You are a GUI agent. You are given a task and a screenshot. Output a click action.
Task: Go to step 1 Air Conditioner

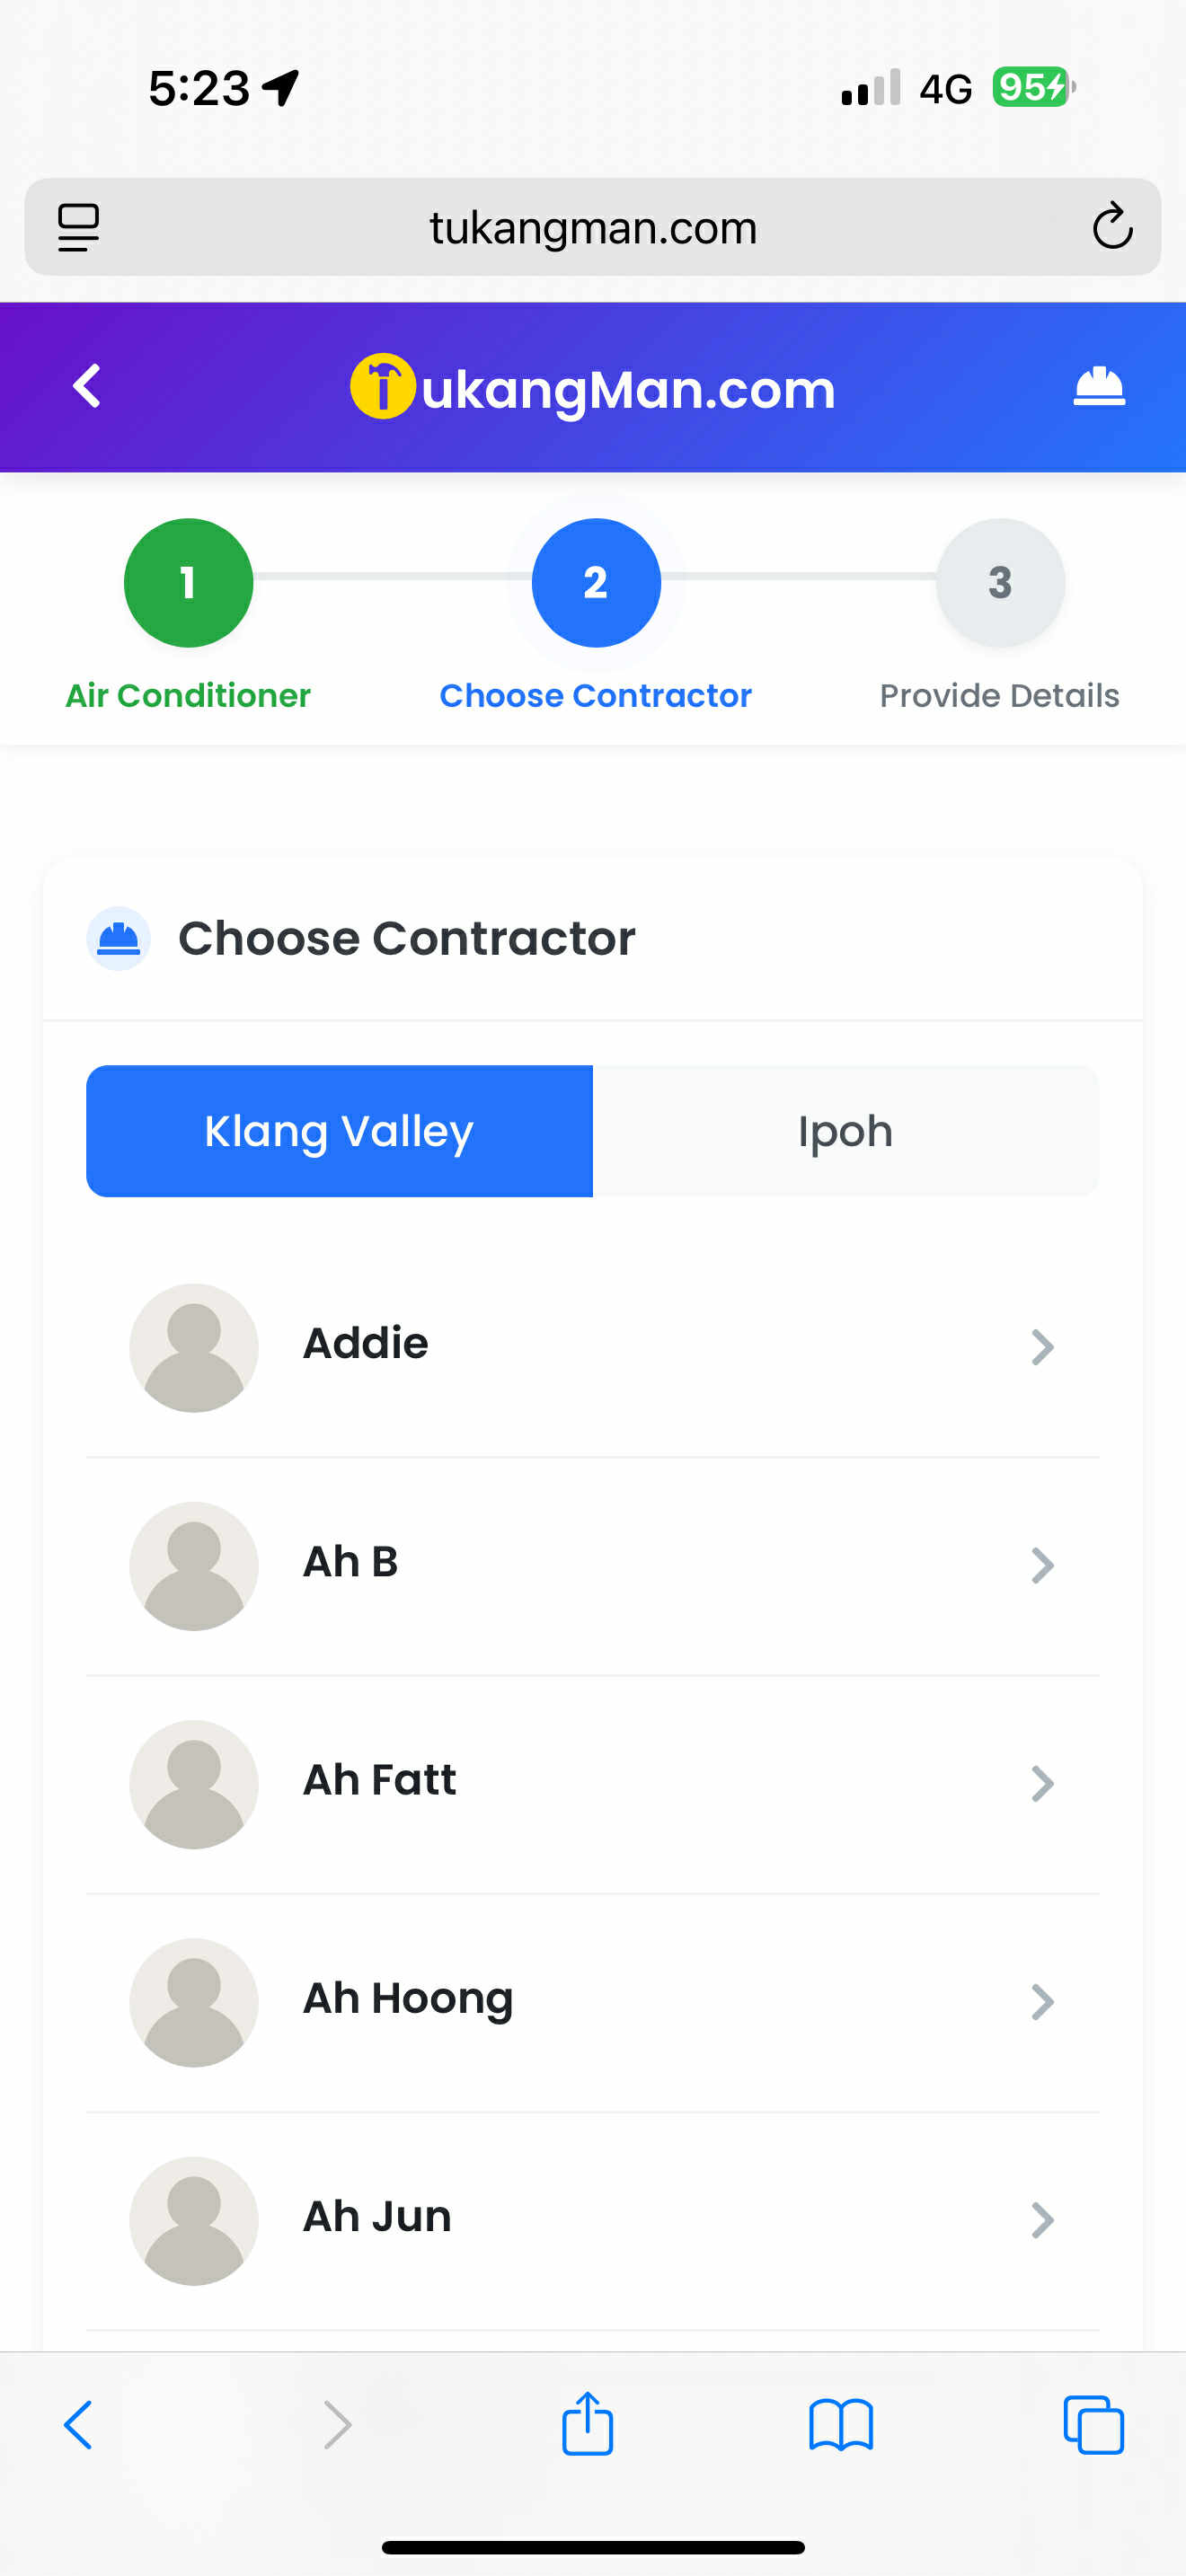(x=188, y=583)
